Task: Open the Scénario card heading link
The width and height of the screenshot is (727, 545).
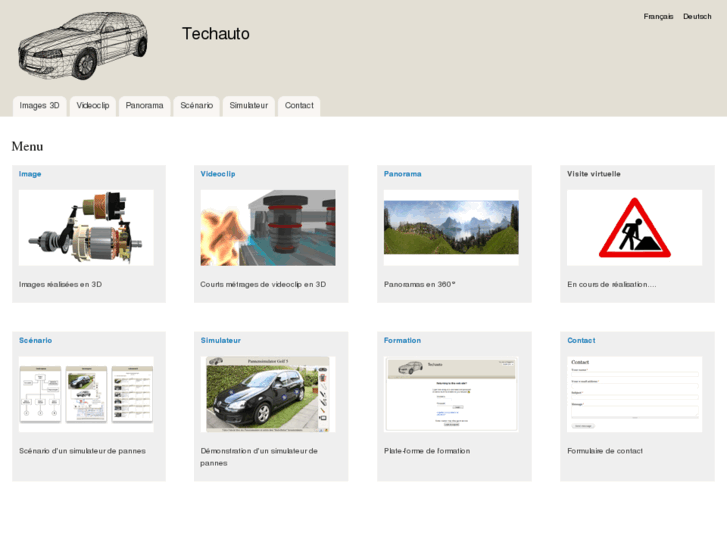Action: pos(35,340)
